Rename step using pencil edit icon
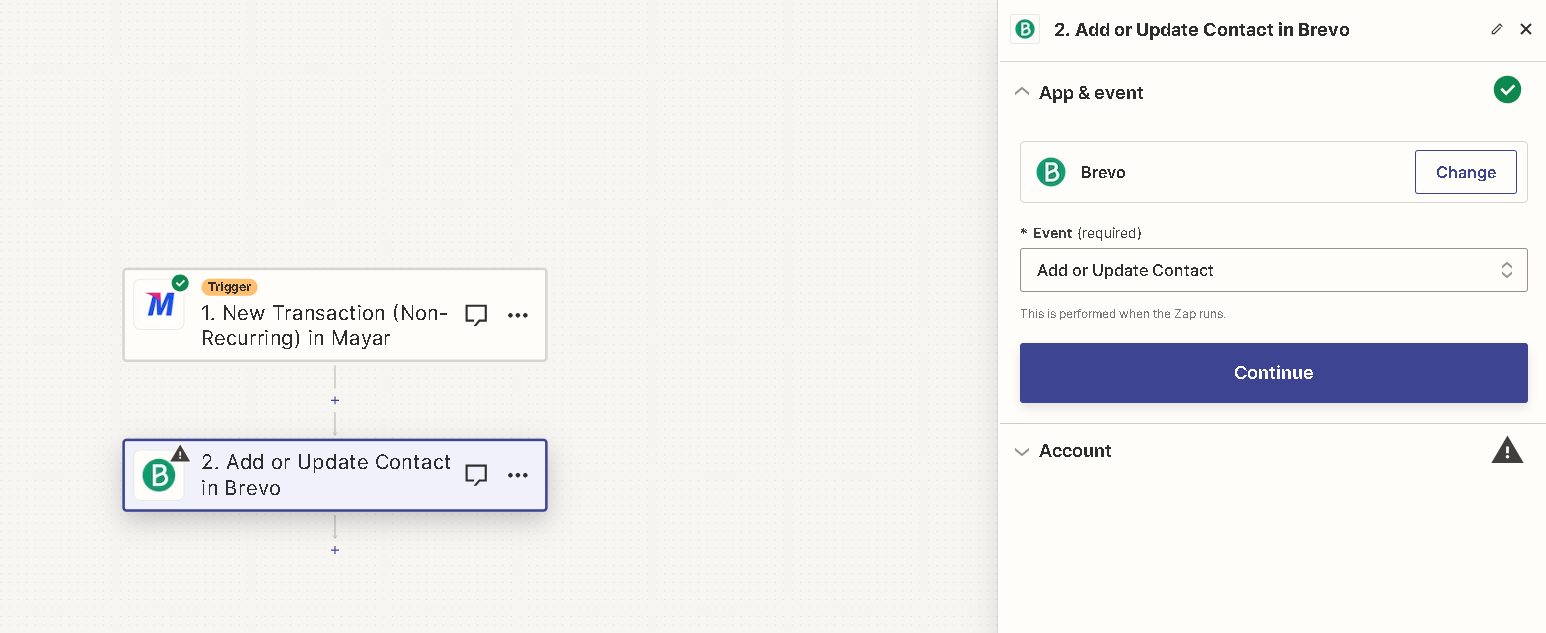1546x633 pixels. 1497,30
